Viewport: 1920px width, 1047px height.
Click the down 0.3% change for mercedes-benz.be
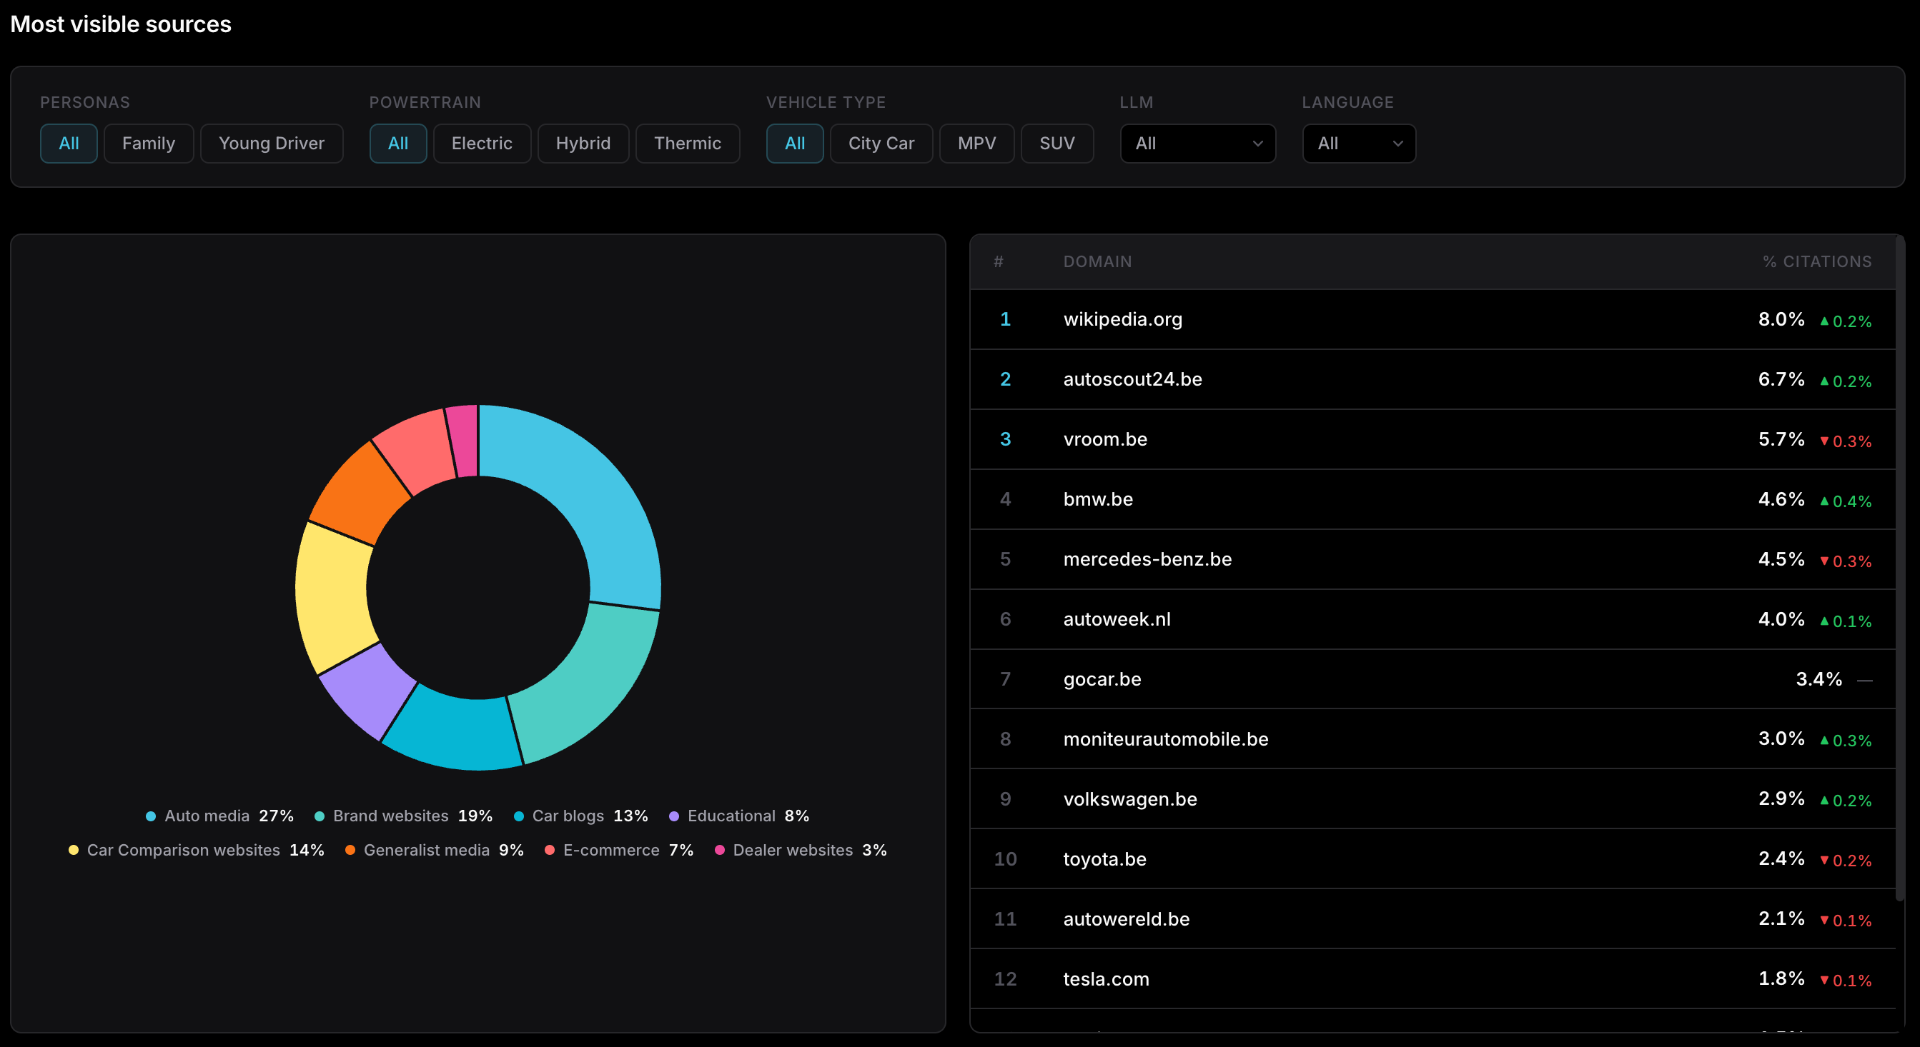[x=1846, y=561]
